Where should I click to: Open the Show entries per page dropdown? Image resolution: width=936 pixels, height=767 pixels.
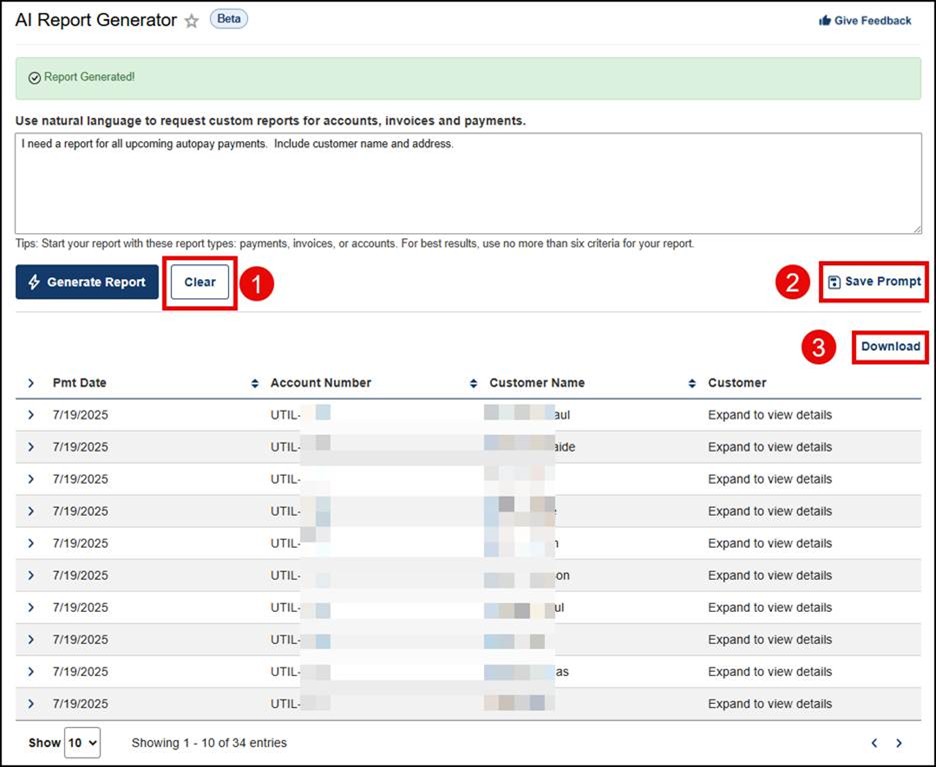click(x=82, y=743)
